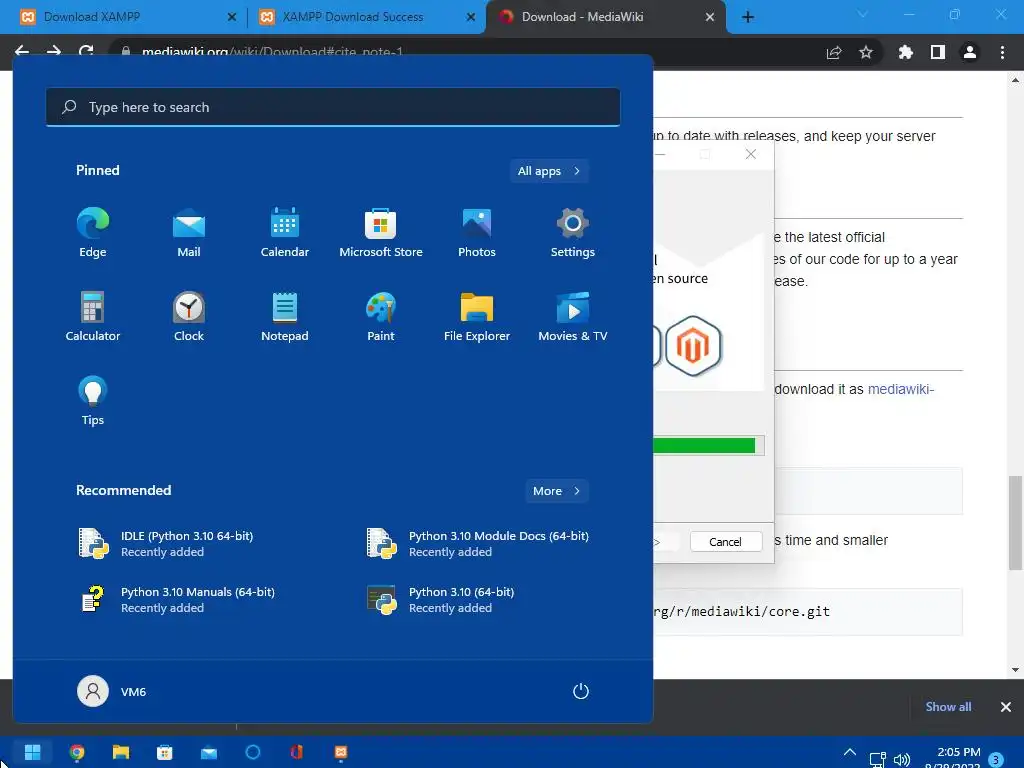Viewport: 1024px width, 768px height.
Task: Open the Tips app
Action: [93, 401]
